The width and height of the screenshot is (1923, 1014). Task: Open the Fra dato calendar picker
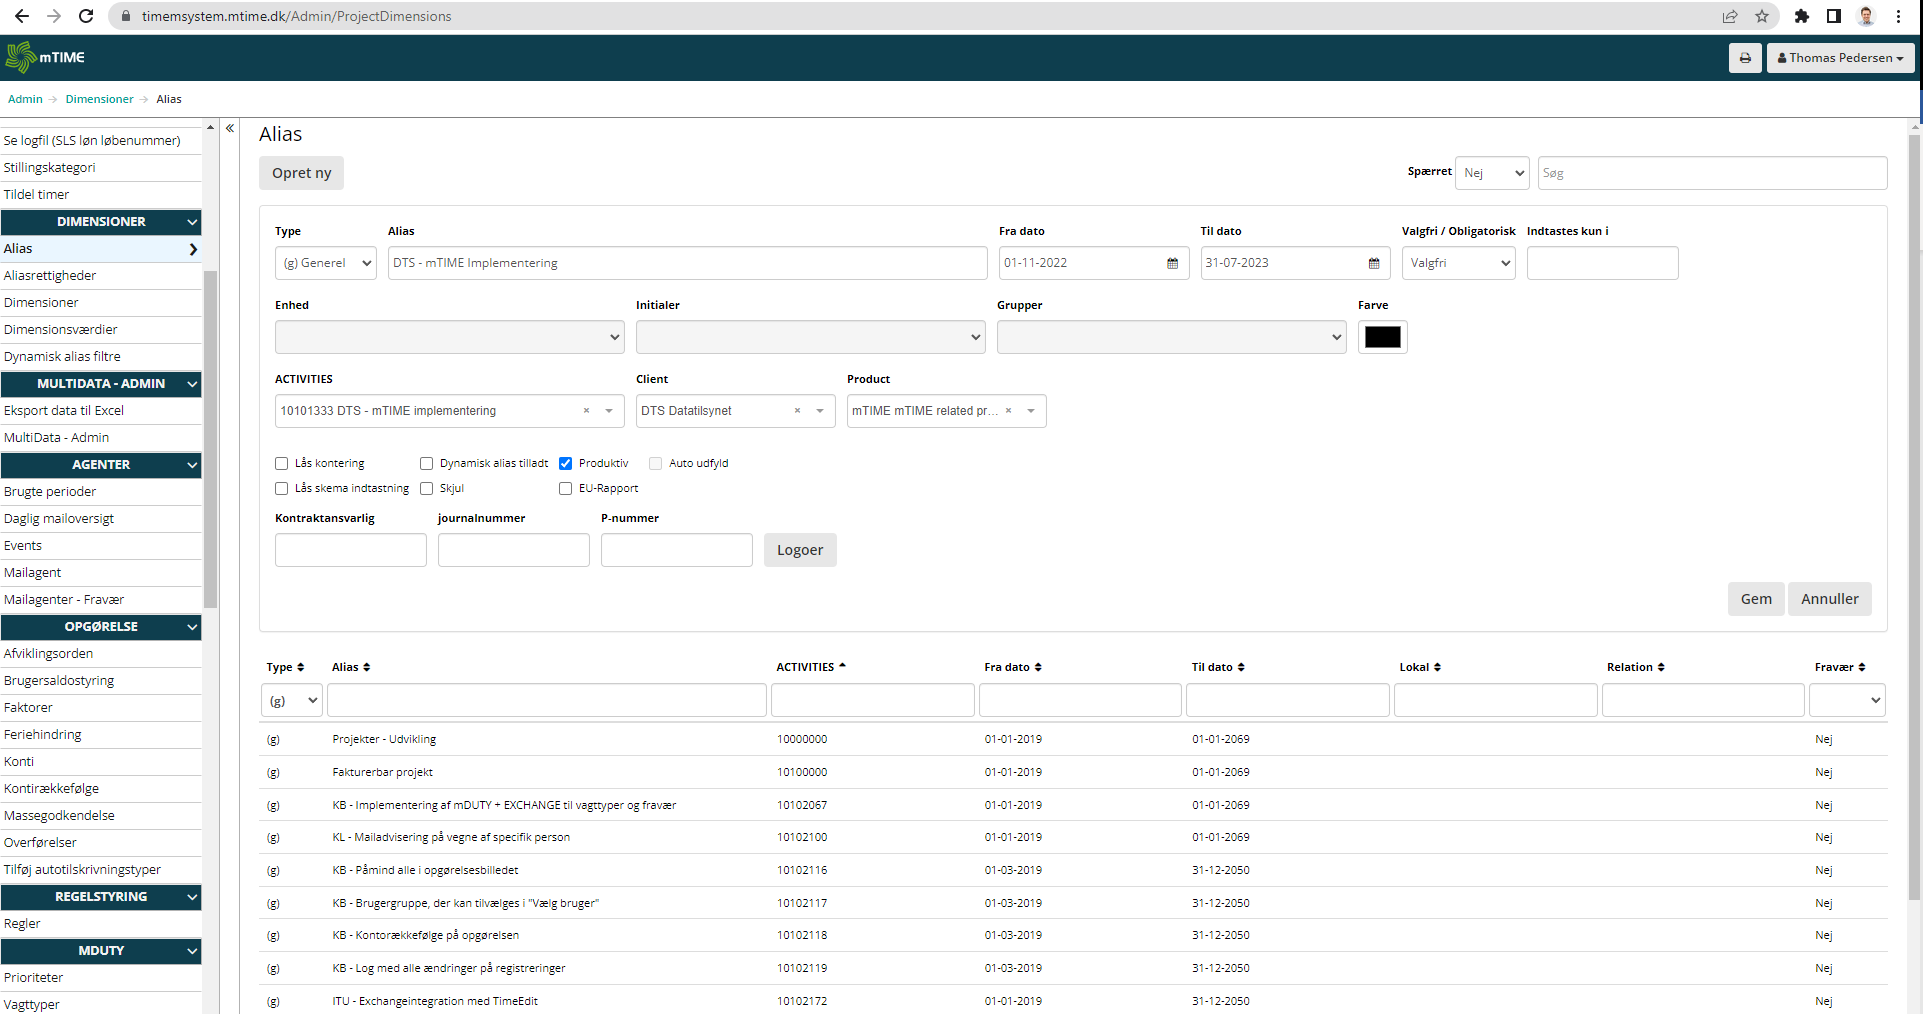[x=1172, y=263]
